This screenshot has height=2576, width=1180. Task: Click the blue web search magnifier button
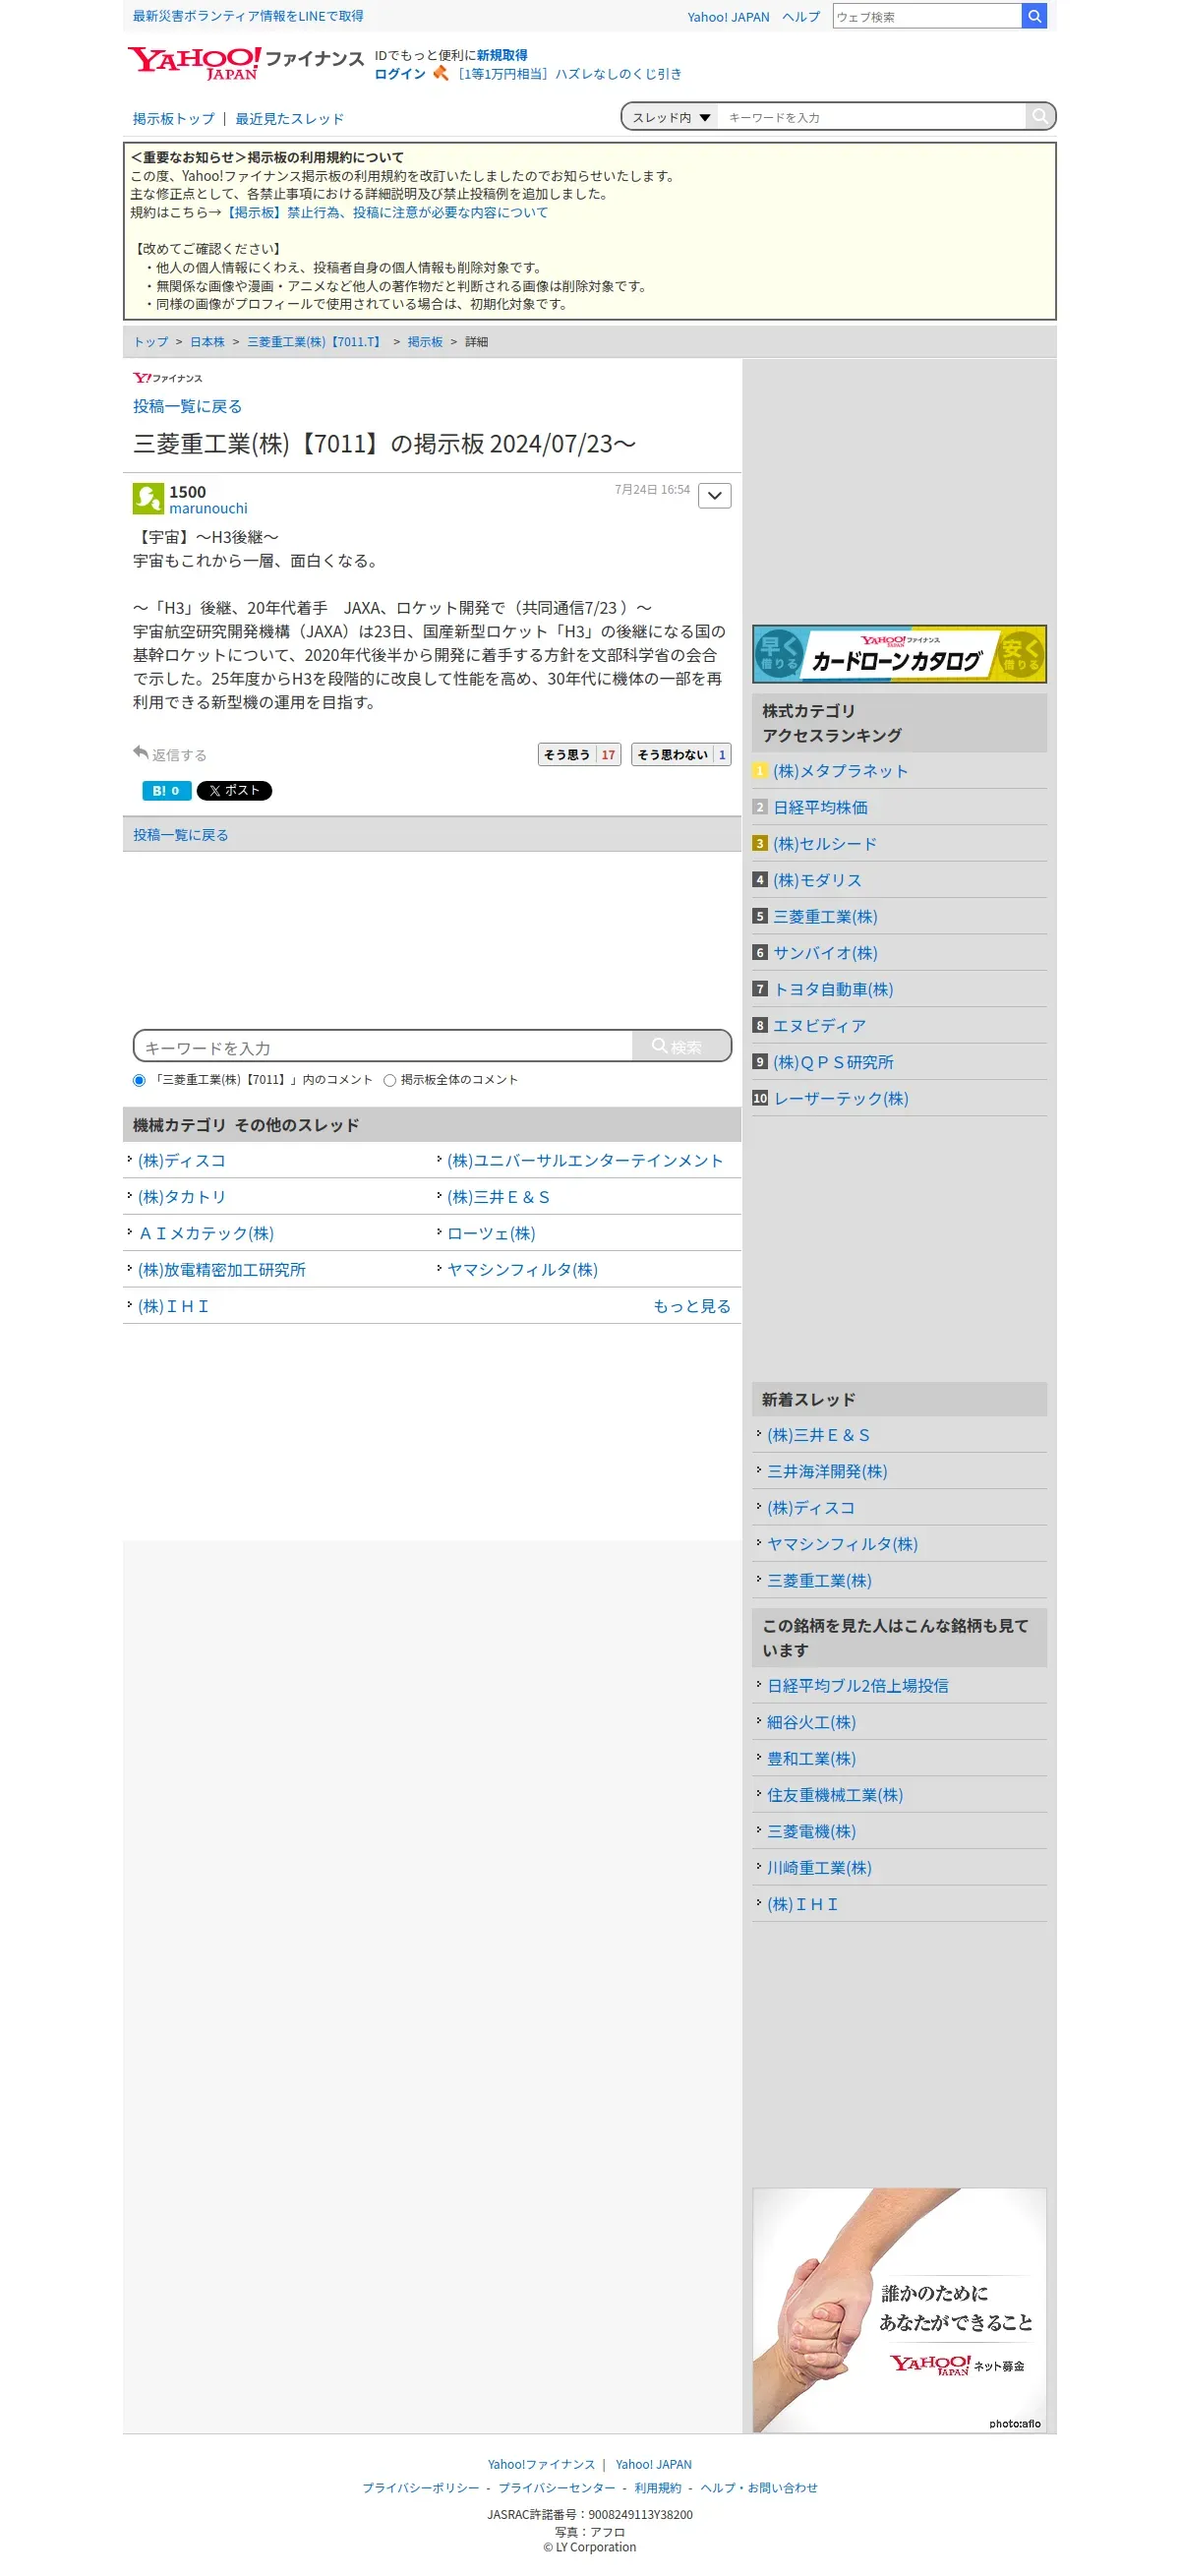[1034, 16]
